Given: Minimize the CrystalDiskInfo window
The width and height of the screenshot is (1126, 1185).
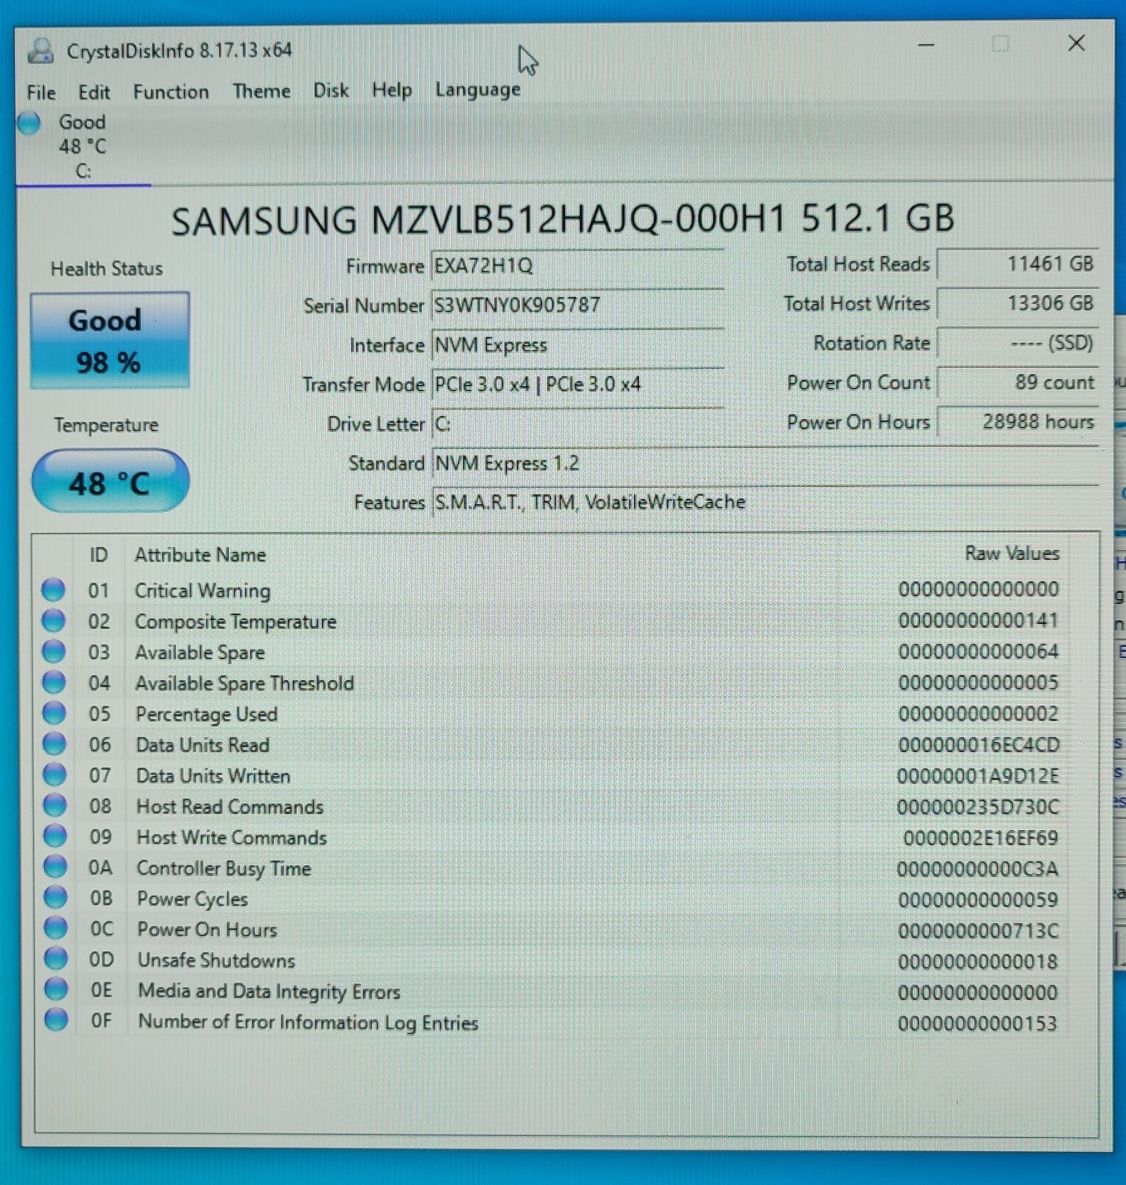Looking at the screenshot, I should pyautogui.click(x=926, y=45).
